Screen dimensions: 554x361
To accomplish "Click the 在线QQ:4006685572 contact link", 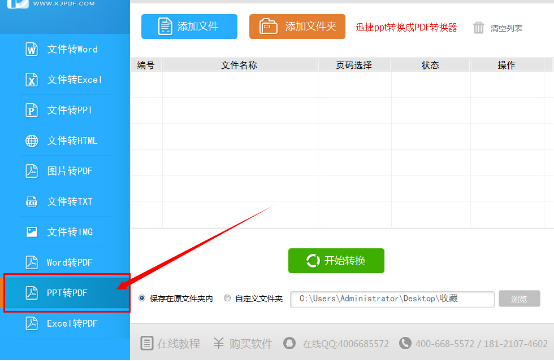I will point(346,344).
